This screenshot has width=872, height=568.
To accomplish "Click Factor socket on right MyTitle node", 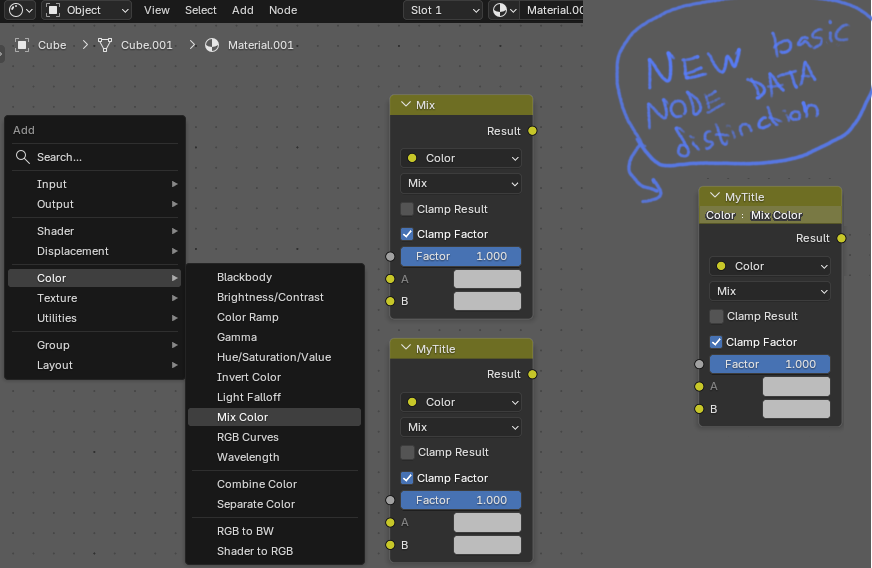I will tap(699, 364).
